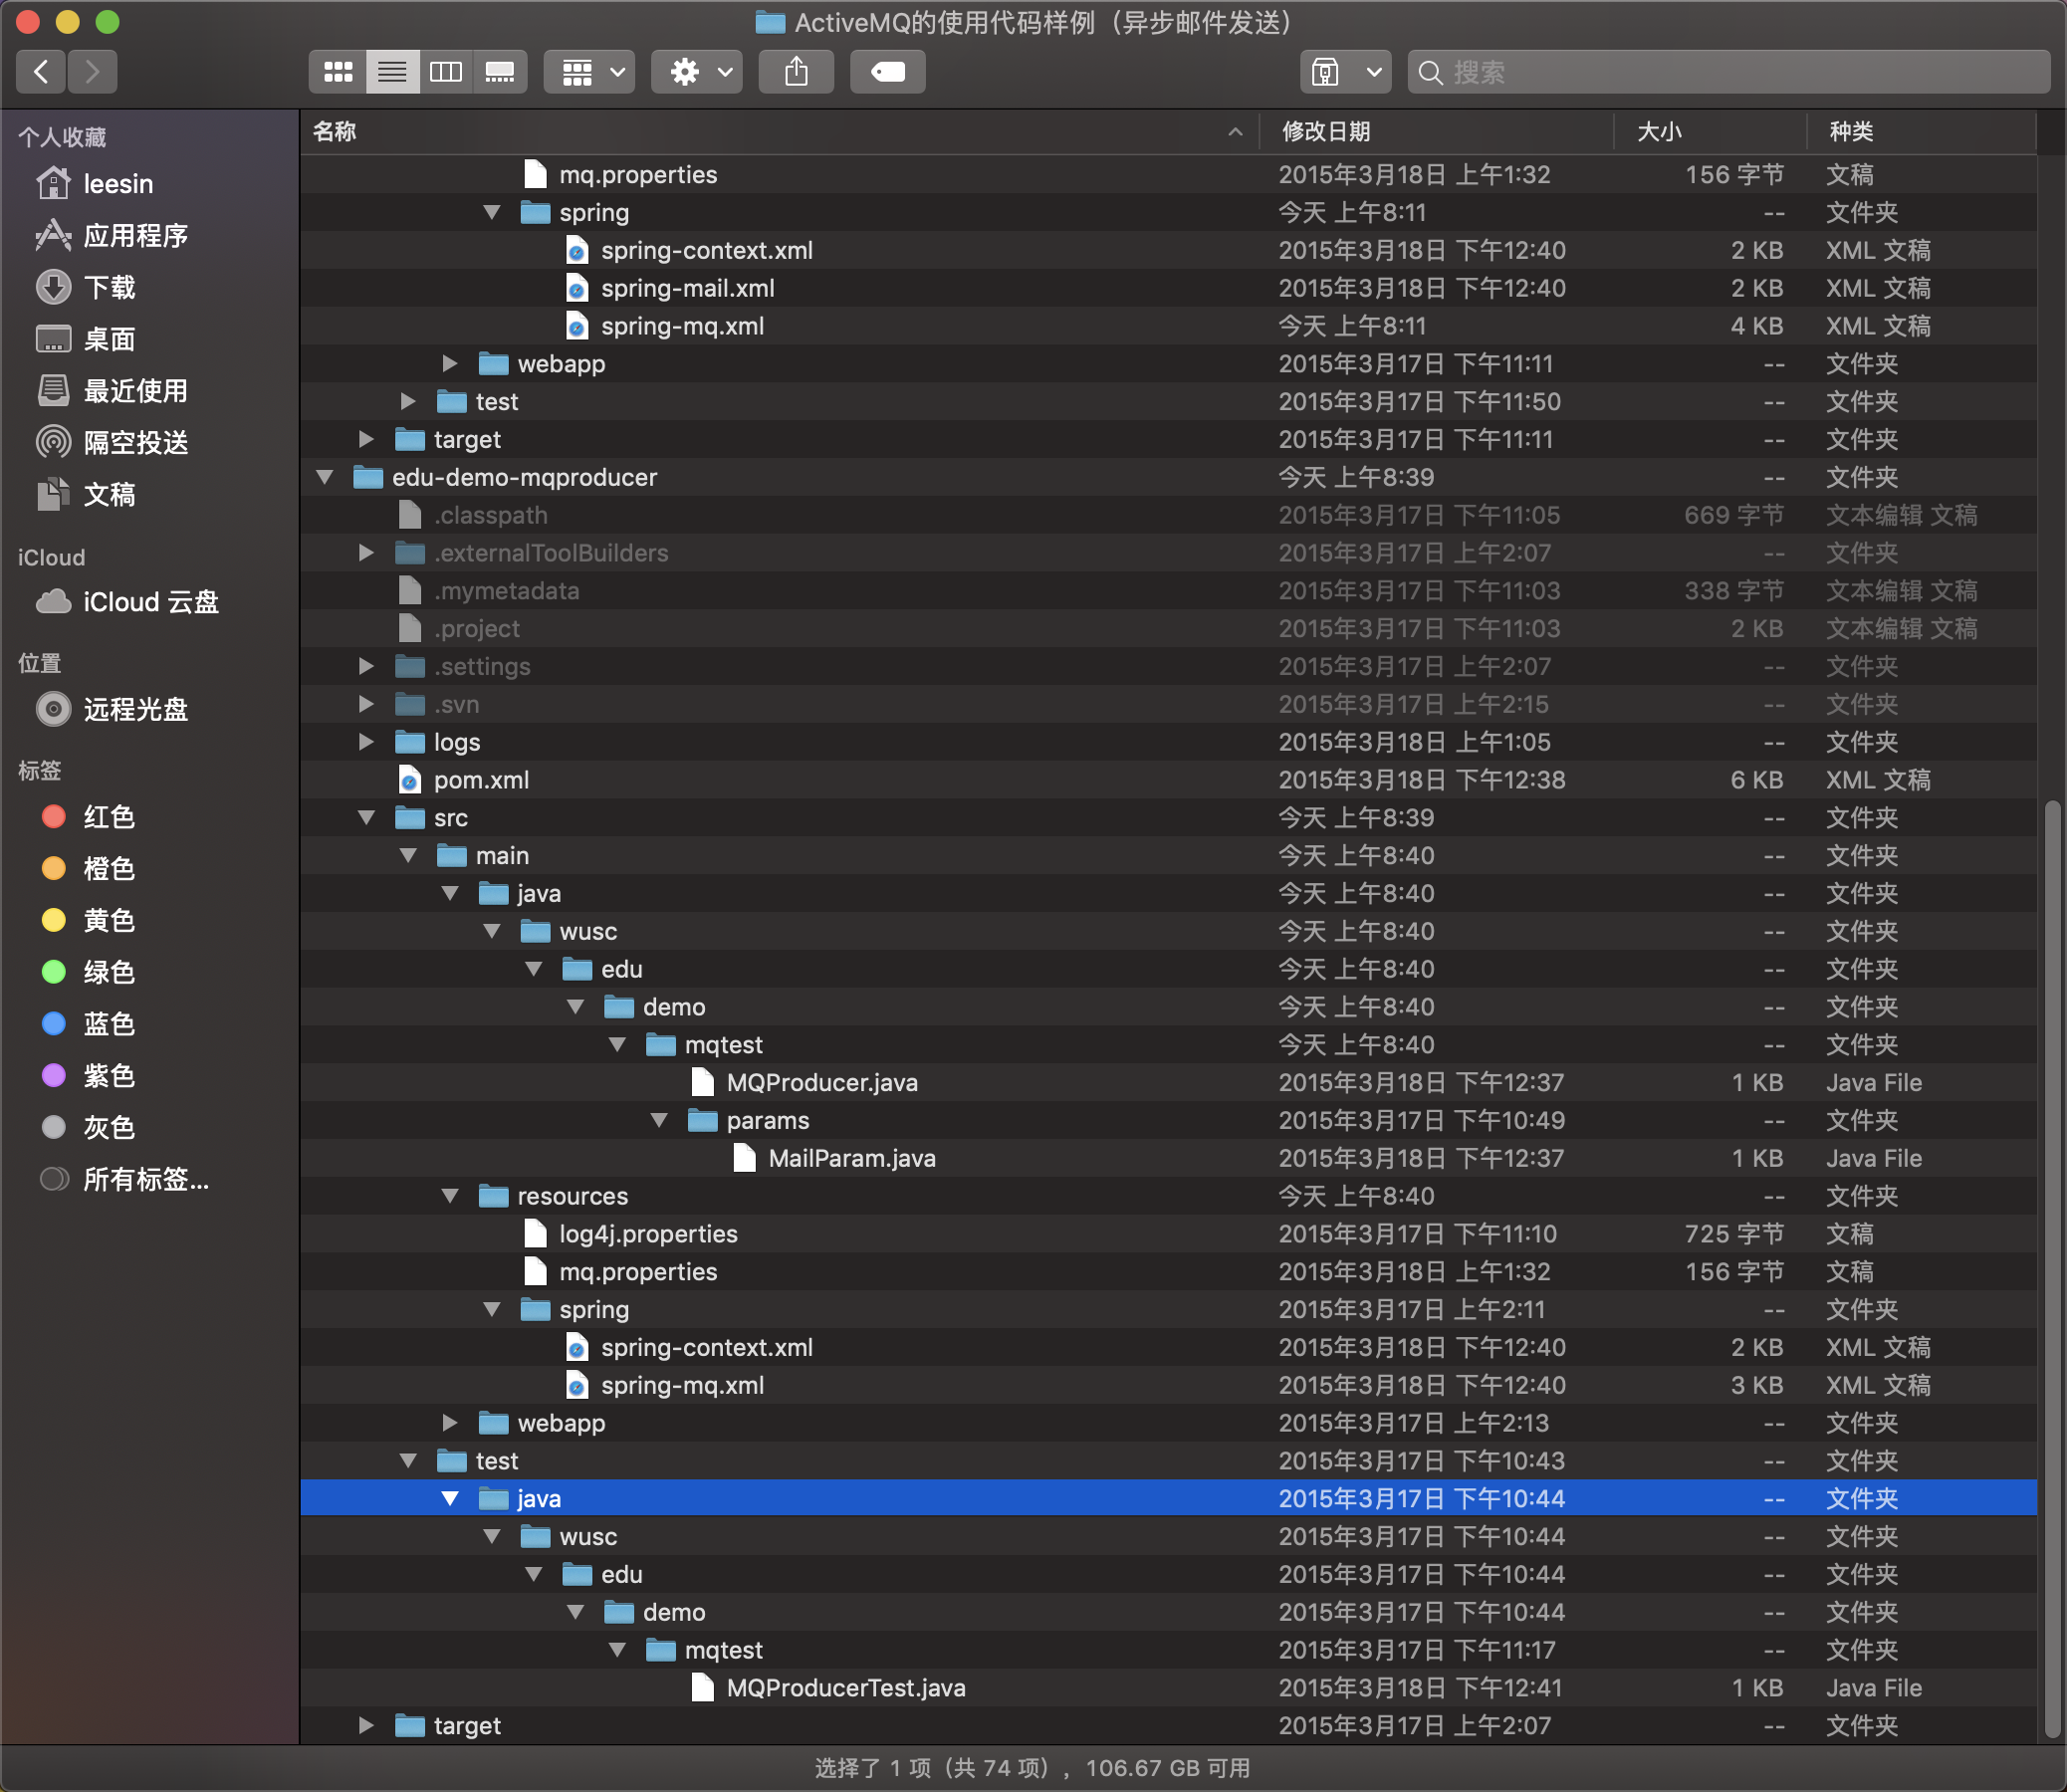
Task: Go forward with the right arrow button
Action: (92, 71)
